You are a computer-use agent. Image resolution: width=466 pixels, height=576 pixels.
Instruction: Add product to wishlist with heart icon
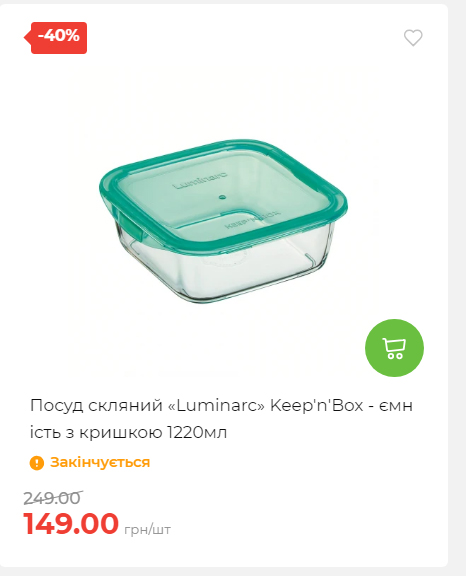click(x=413, y=37)
